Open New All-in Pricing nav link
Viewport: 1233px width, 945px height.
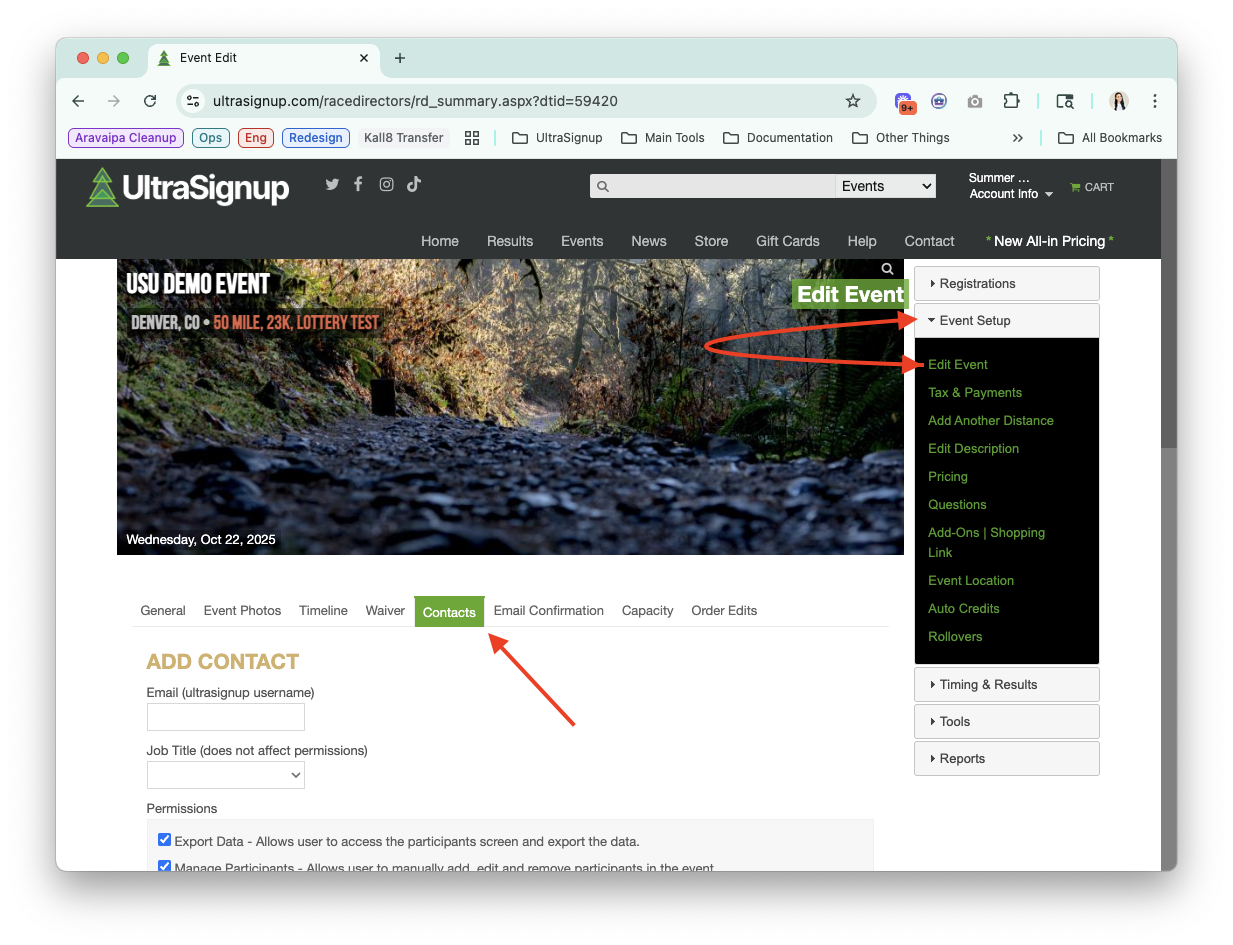1050,241
